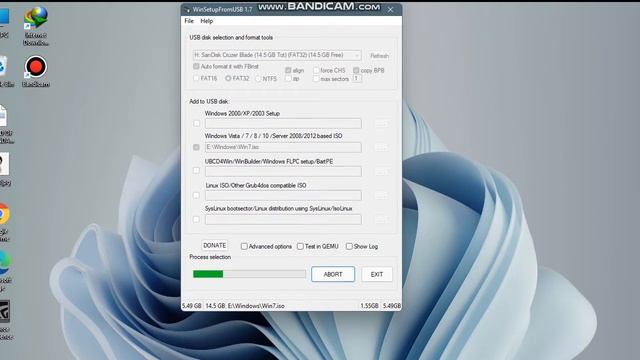Click the SysLinux bootsector path field
640x360 pixels.
(x=283, y=220)
